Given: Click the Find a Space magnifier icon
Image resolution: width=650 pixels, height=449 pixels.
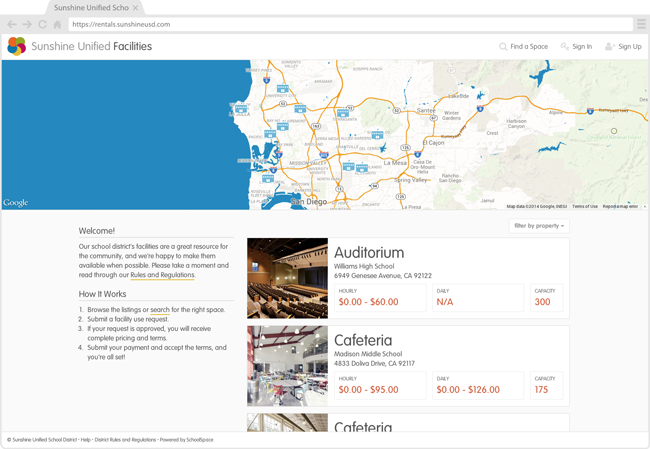Looking at the screenshot, I should 503,46.
